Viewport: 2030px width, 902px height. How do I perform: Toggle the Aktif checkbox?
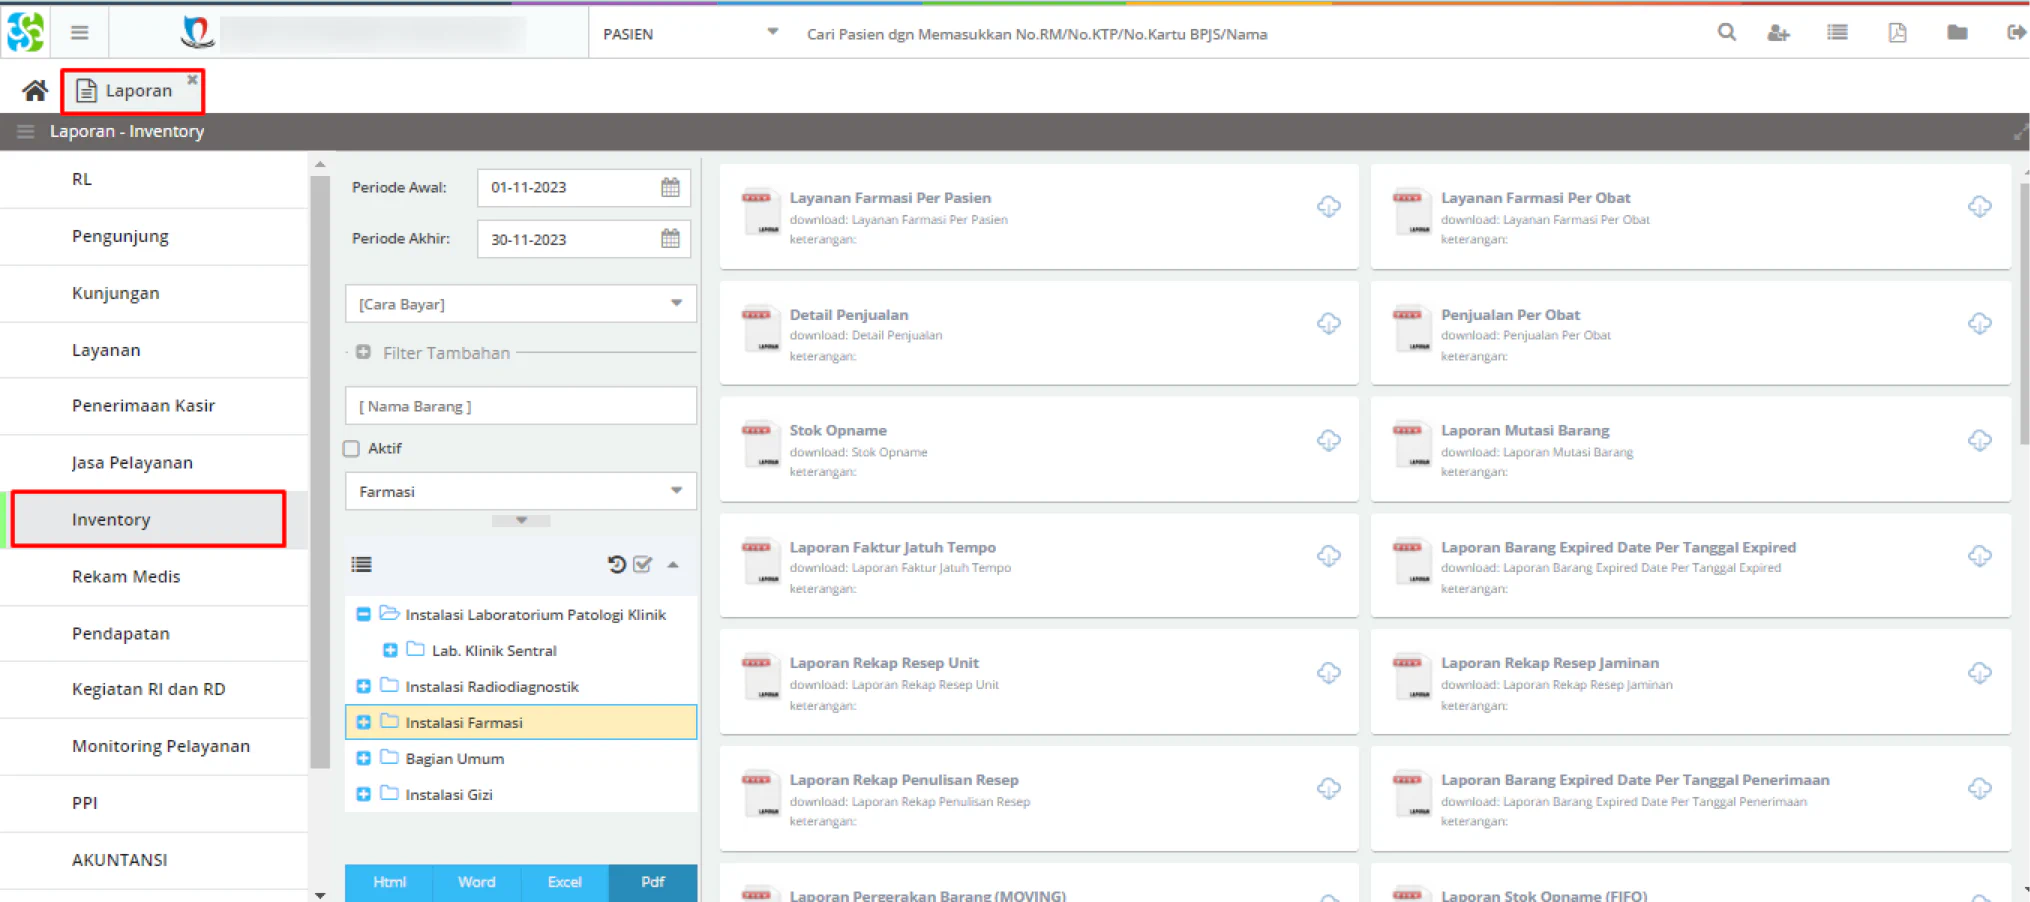coord(351,449)
